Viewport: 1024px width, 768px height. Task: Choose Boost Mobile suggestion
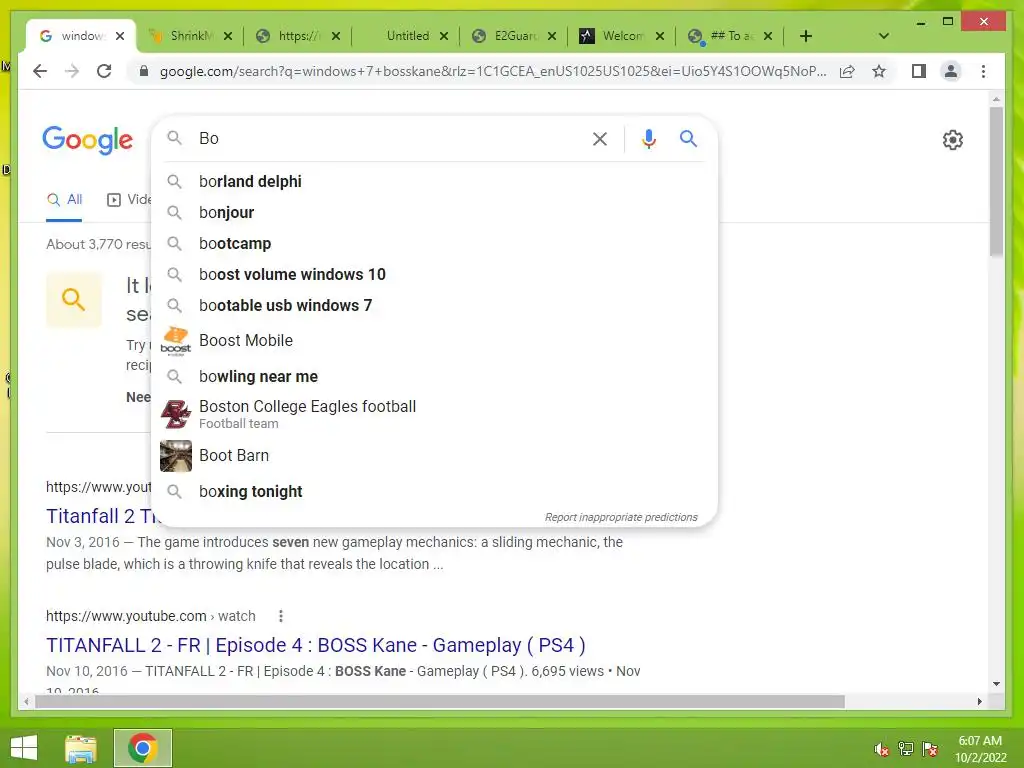434,340
